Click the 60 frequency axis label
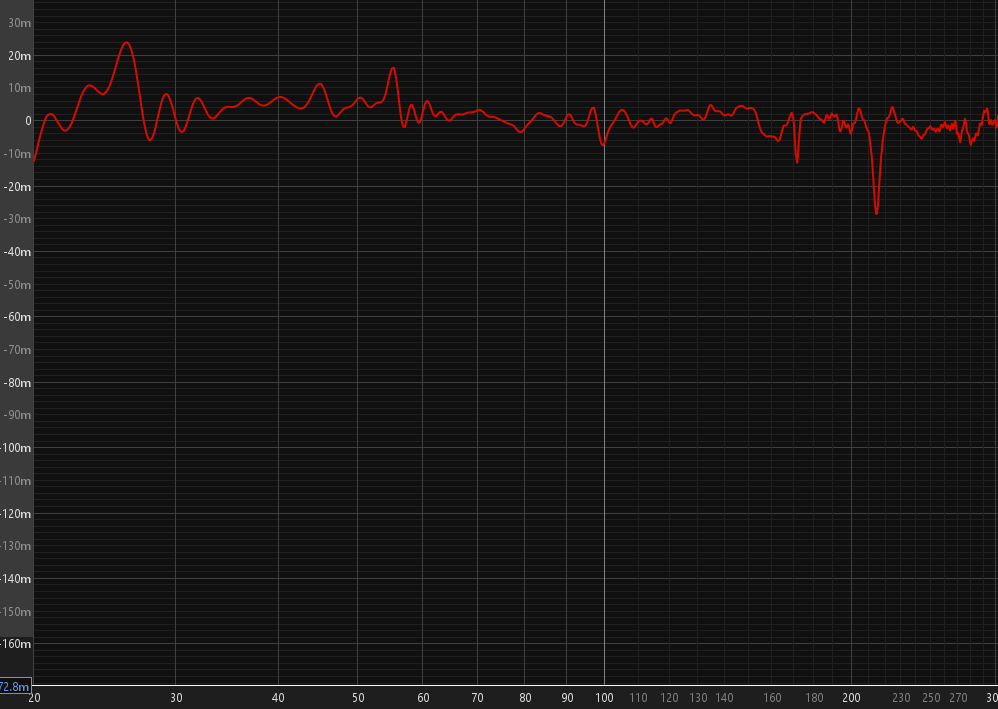 [x=423, y=698]
